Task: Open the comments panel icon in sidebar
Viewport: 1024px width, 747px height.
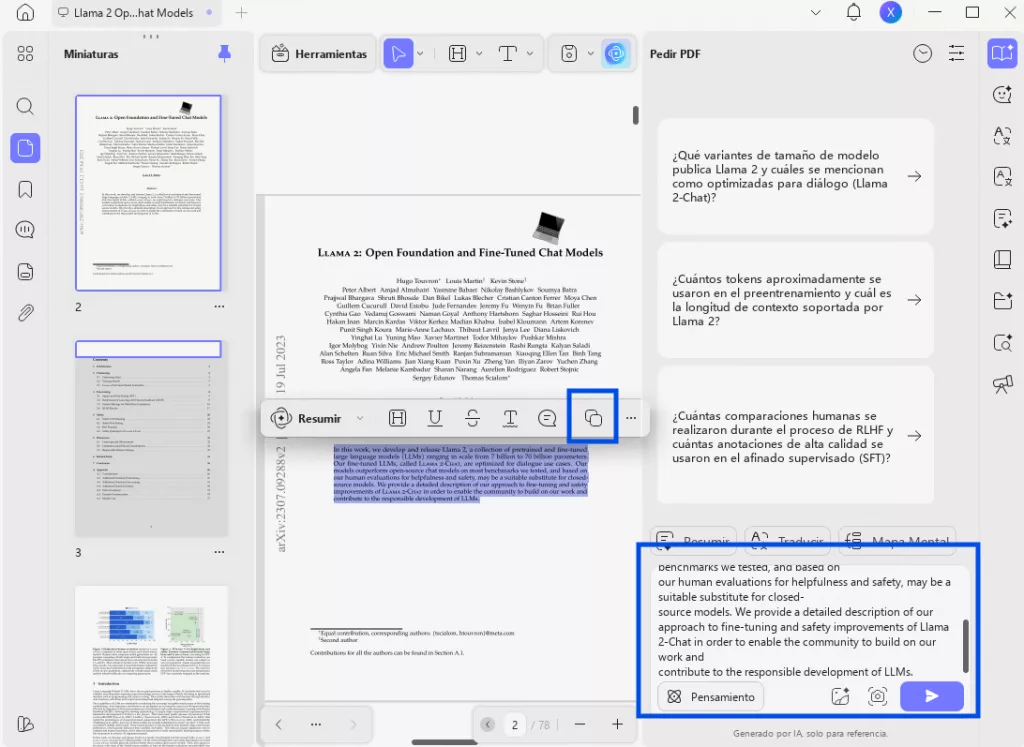Action: [25, 230]
